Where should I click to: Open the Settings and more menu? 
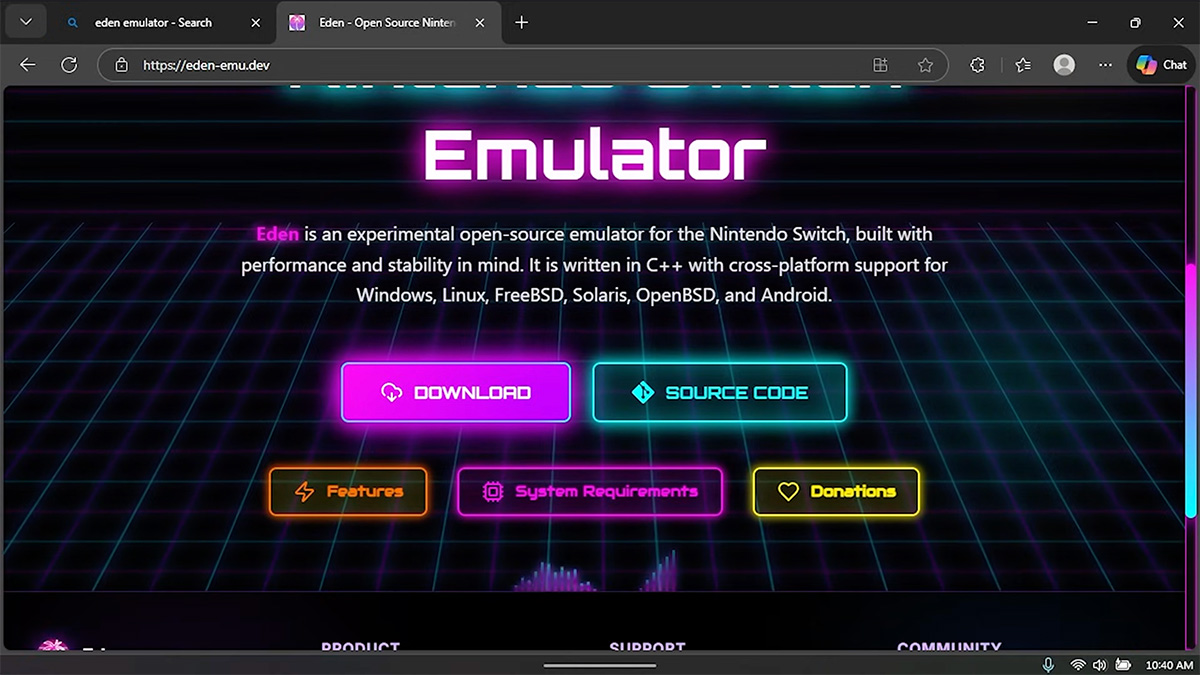(1104, 64)
